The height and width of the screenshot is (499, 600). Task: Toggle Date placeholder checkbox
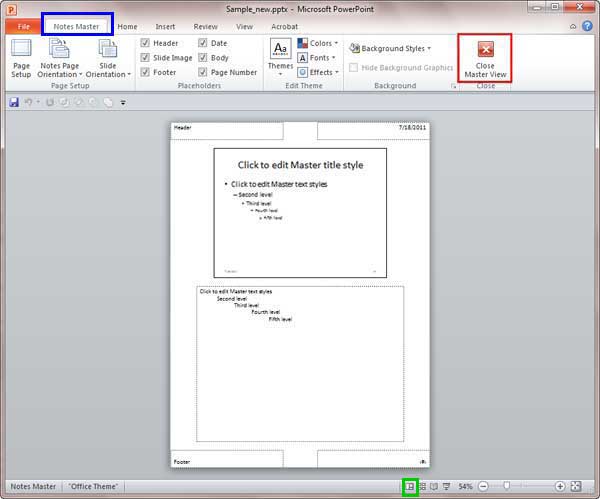[x=203, y=43]
